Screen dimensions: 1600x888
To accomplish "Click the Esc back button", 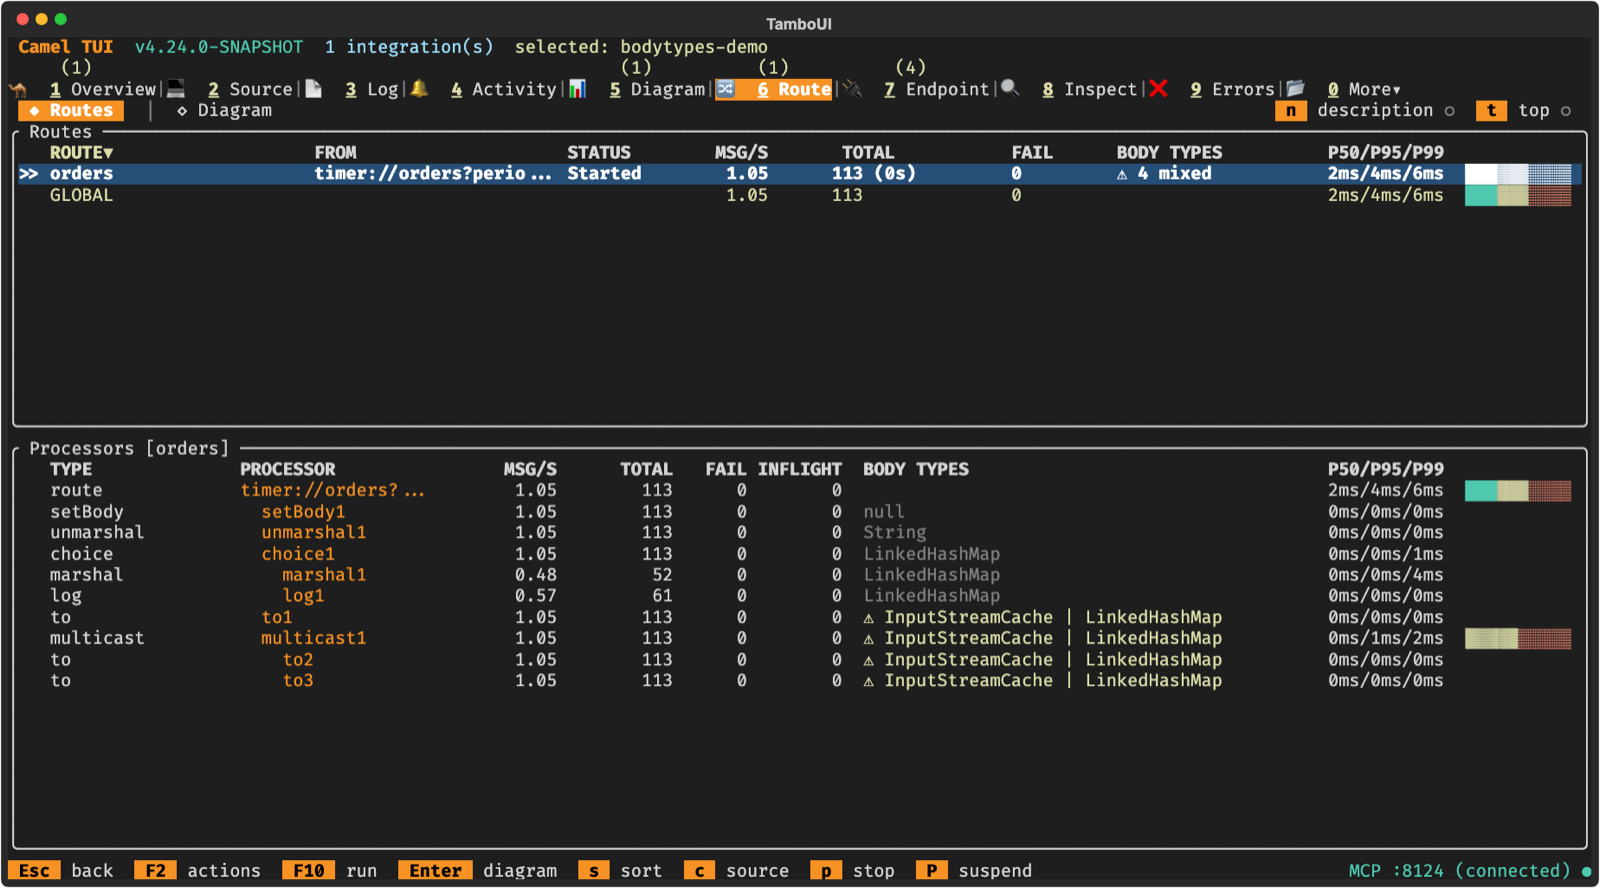I will coord(60,871).
